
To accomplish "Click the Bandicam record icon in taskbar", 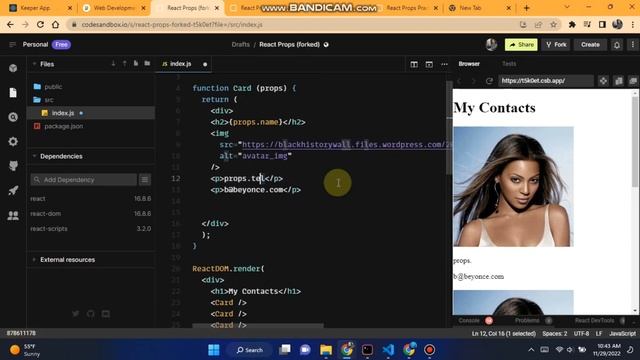I will point(429,350).
